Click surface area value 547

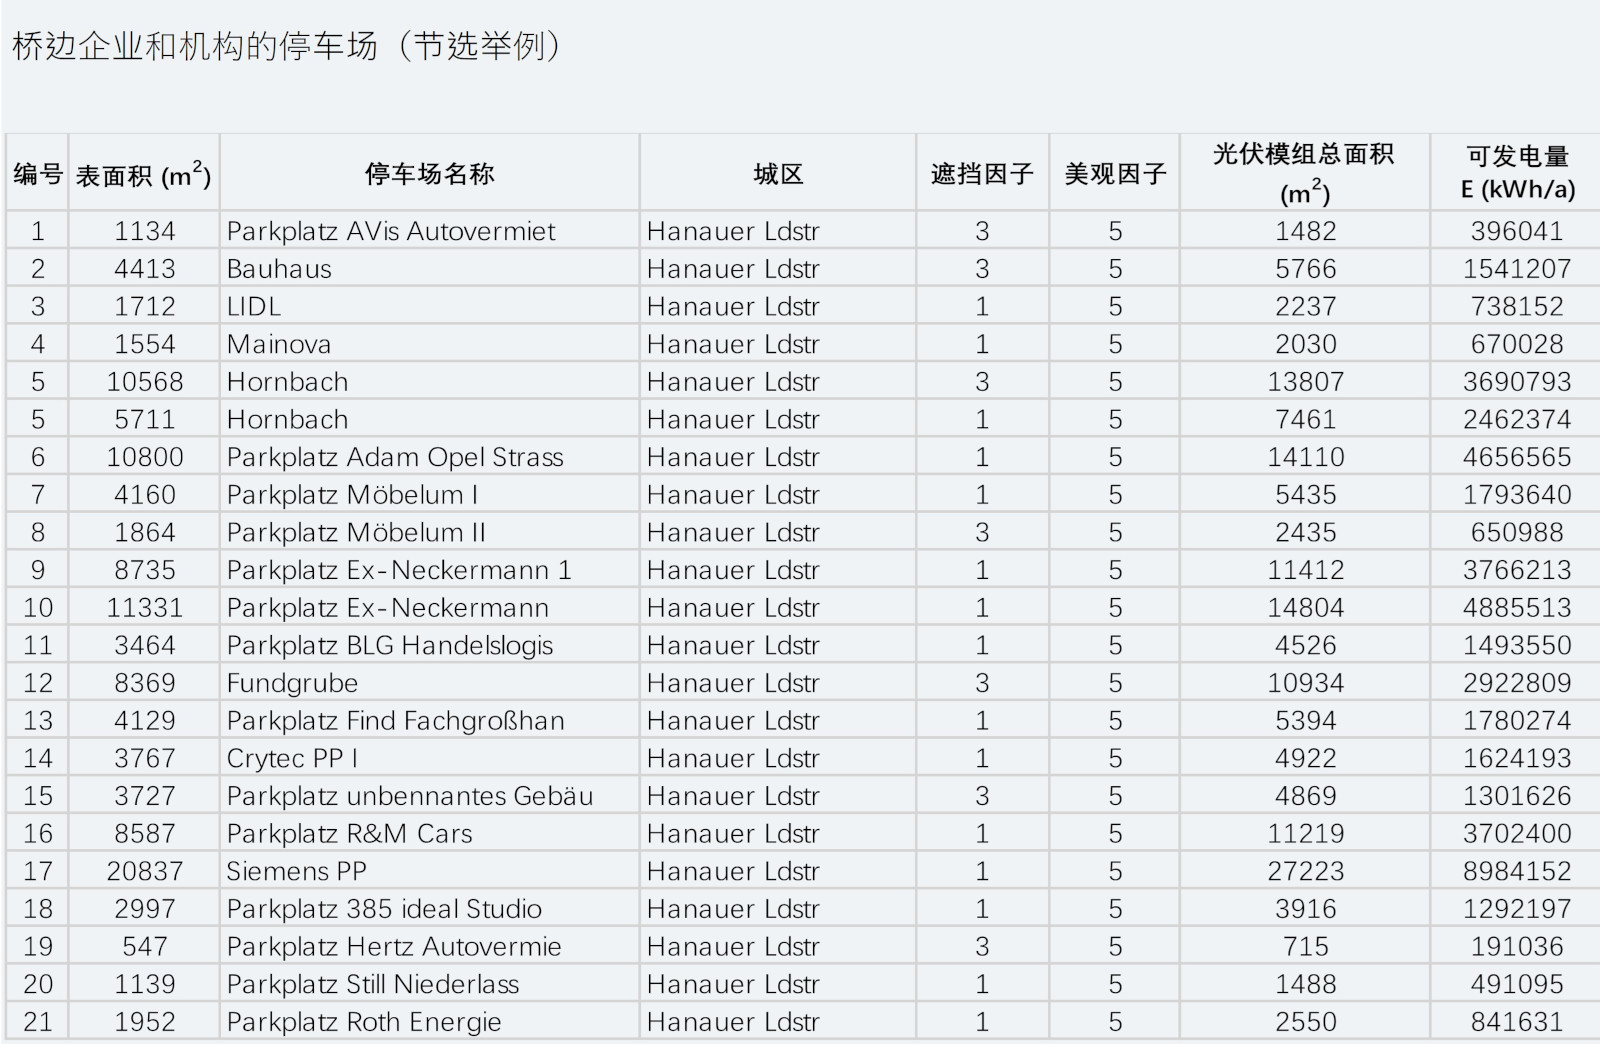pyautogui.click(x=145, y=947)
